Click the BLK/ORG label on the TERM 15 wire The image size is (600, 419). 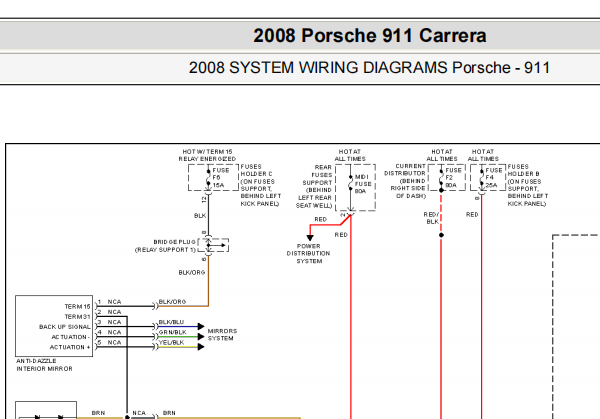172,302
